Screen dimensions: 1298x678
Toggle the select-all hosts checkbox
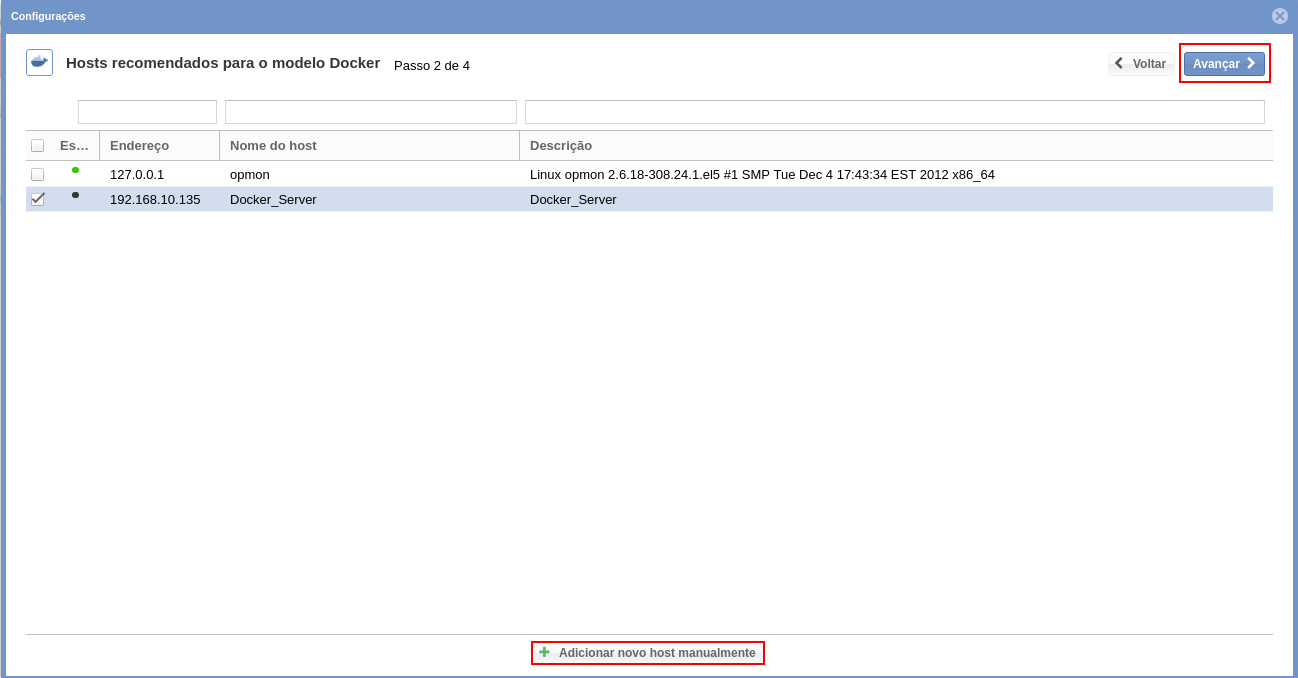click(x=38, y=145)
